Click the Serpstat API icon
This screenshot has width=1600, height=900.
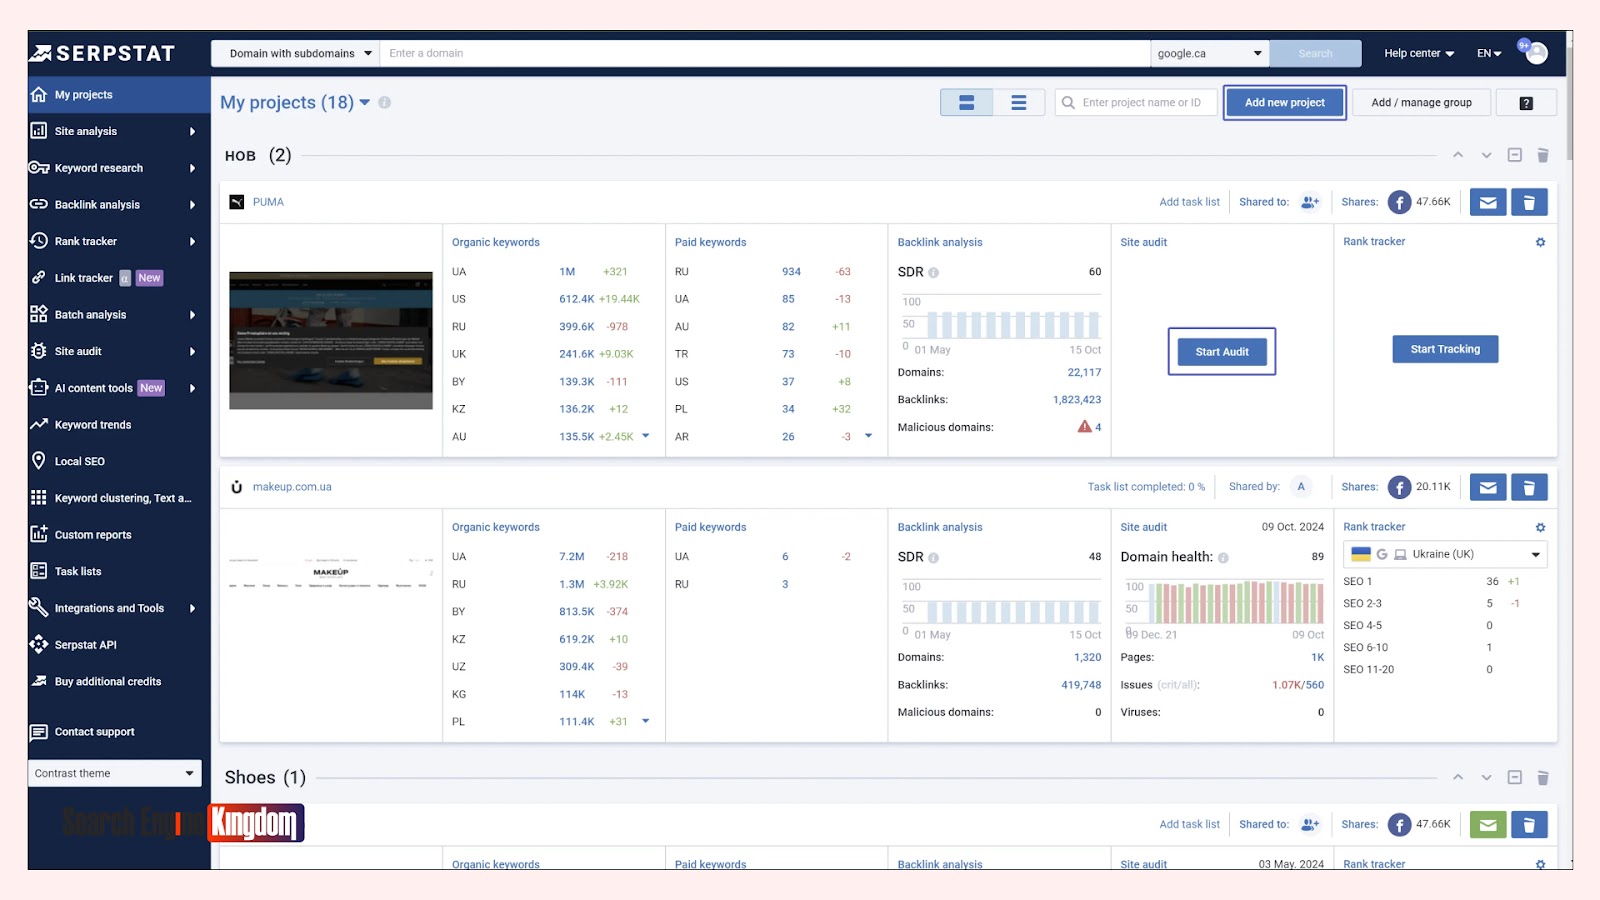[39, 645]
